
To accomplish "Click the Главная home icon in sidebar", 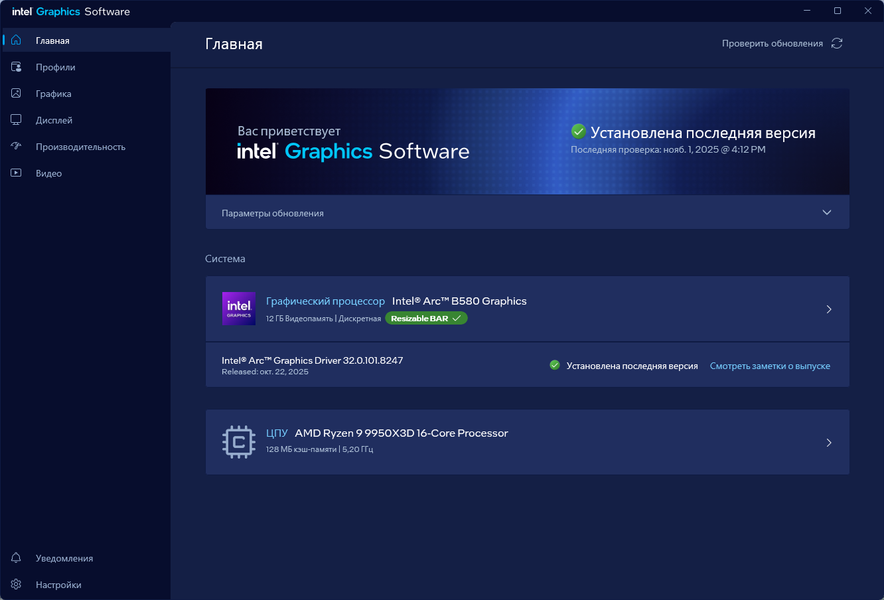I will 16,40.
